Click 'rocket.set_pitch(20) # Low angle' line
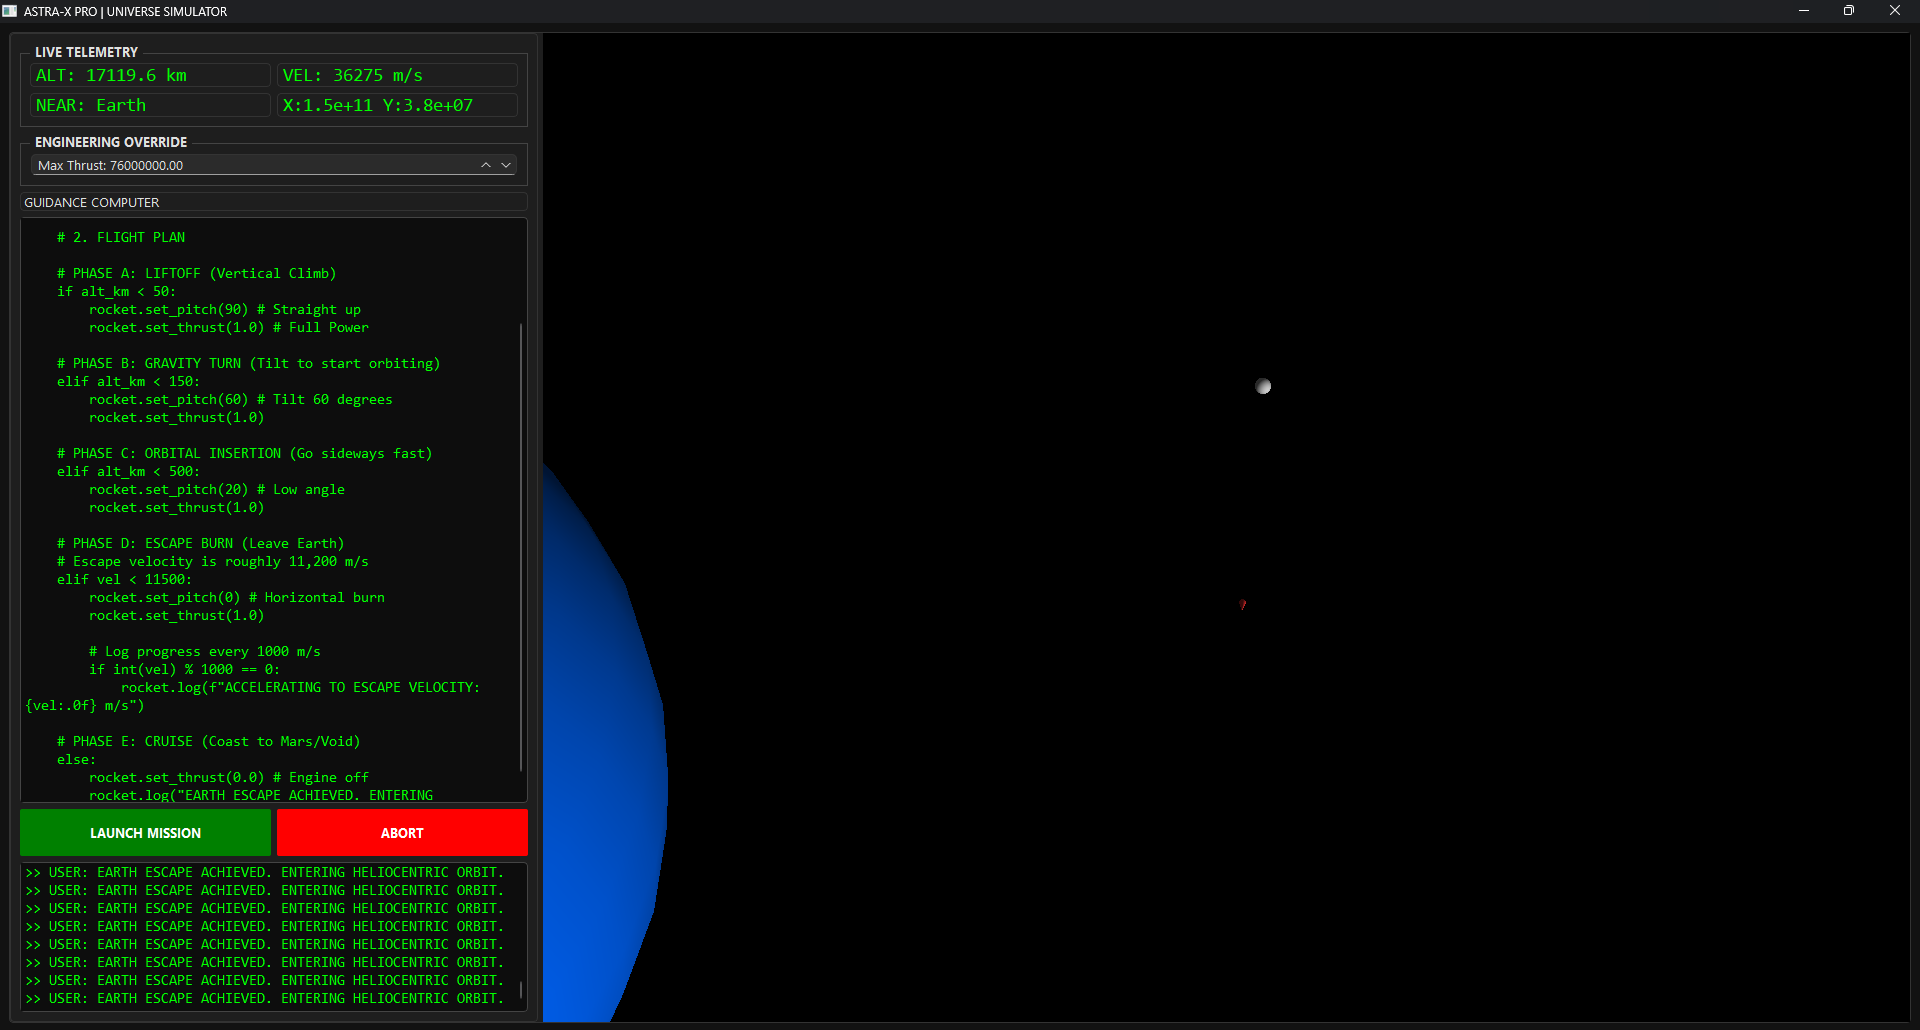 (217, 489)
